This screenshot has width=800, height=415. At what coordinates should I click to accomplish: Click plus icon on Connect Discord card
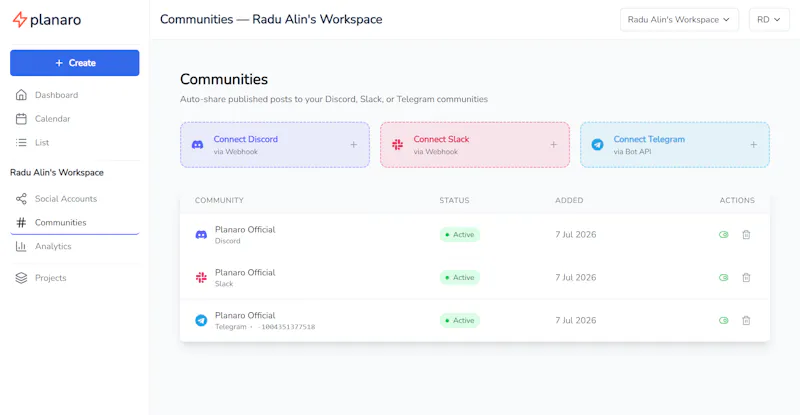click(354, 145)
